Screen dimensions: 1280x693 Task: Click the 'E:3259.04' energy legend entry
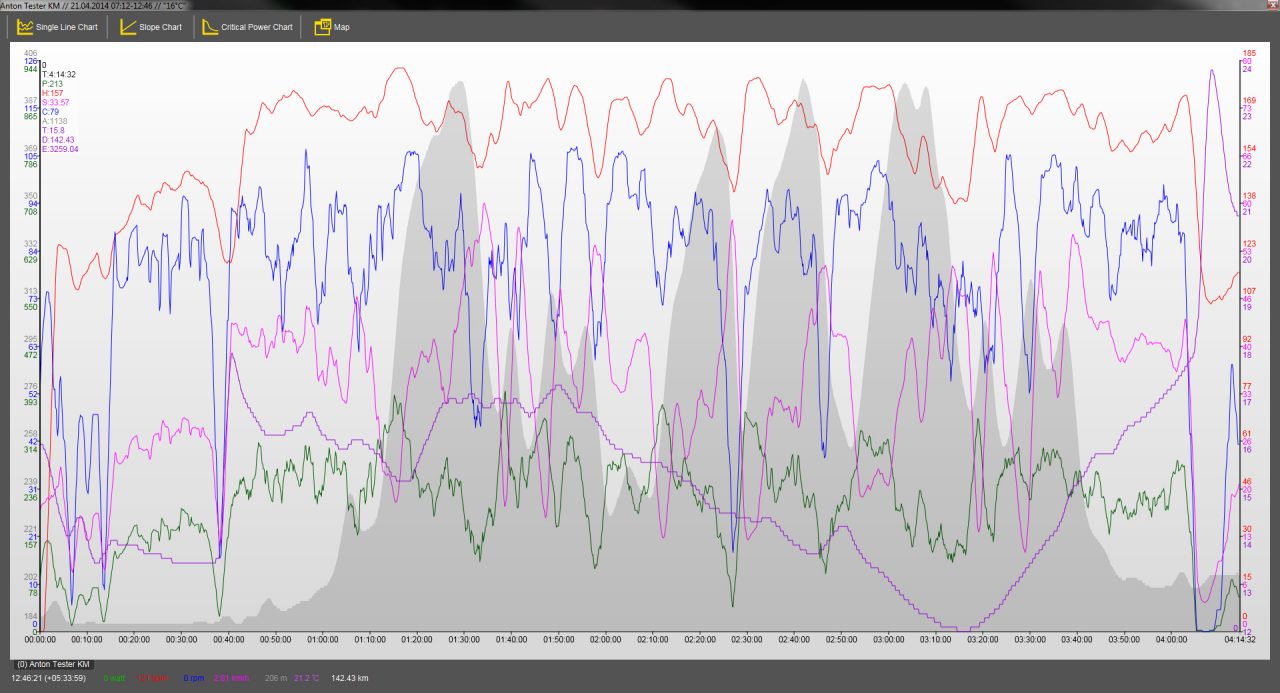60,149
